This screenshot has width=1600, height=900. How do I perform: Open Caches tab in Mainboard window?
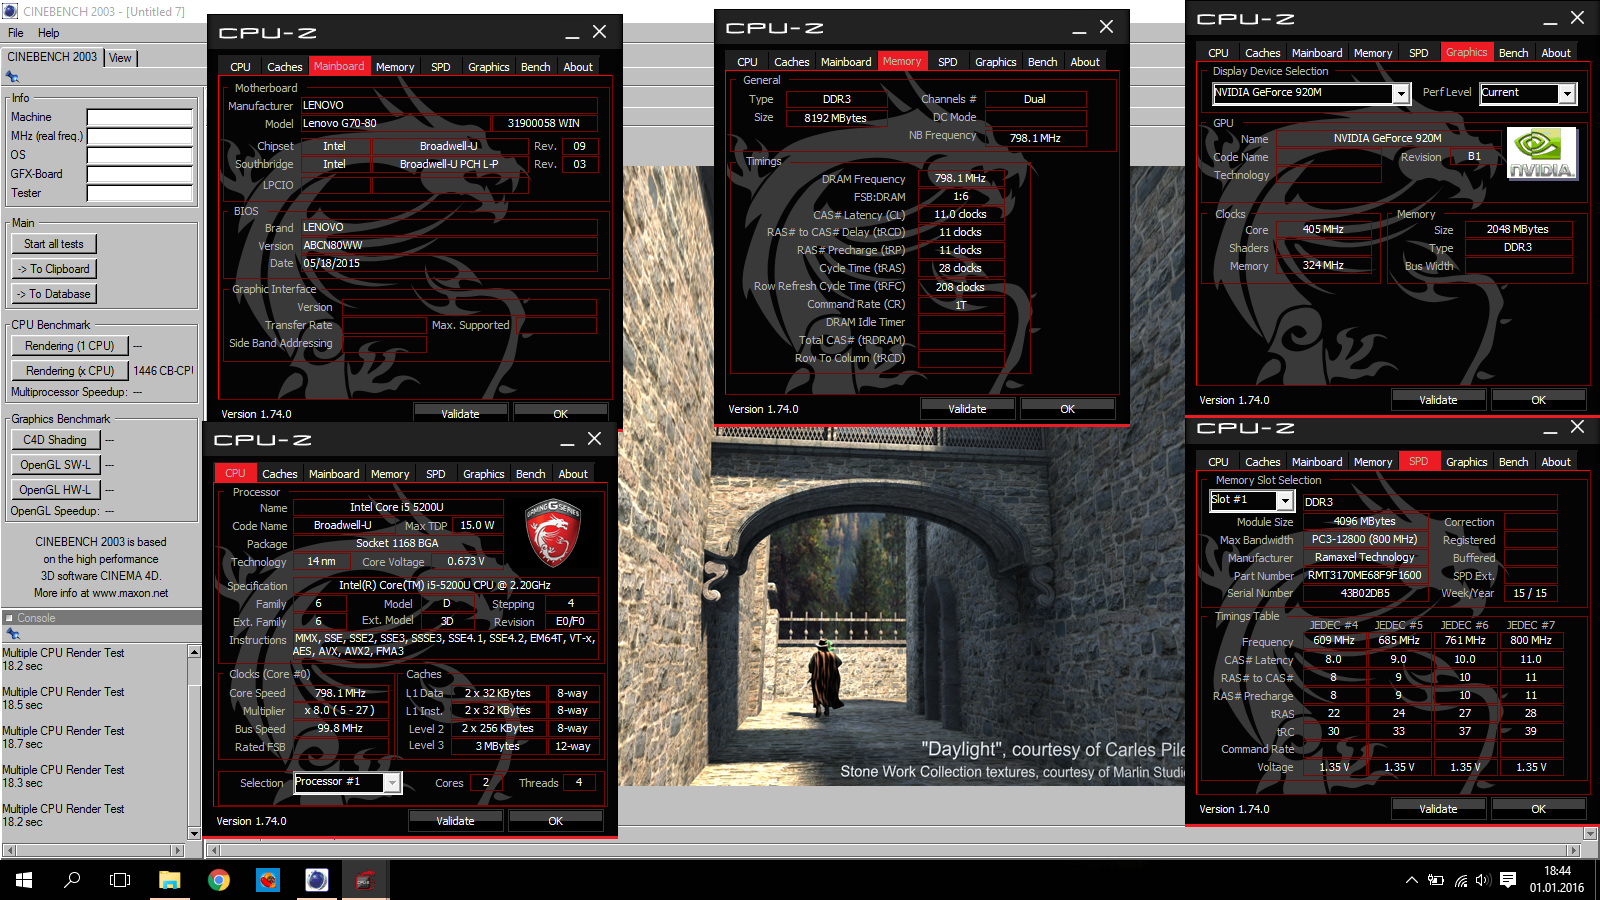[284, 67]
